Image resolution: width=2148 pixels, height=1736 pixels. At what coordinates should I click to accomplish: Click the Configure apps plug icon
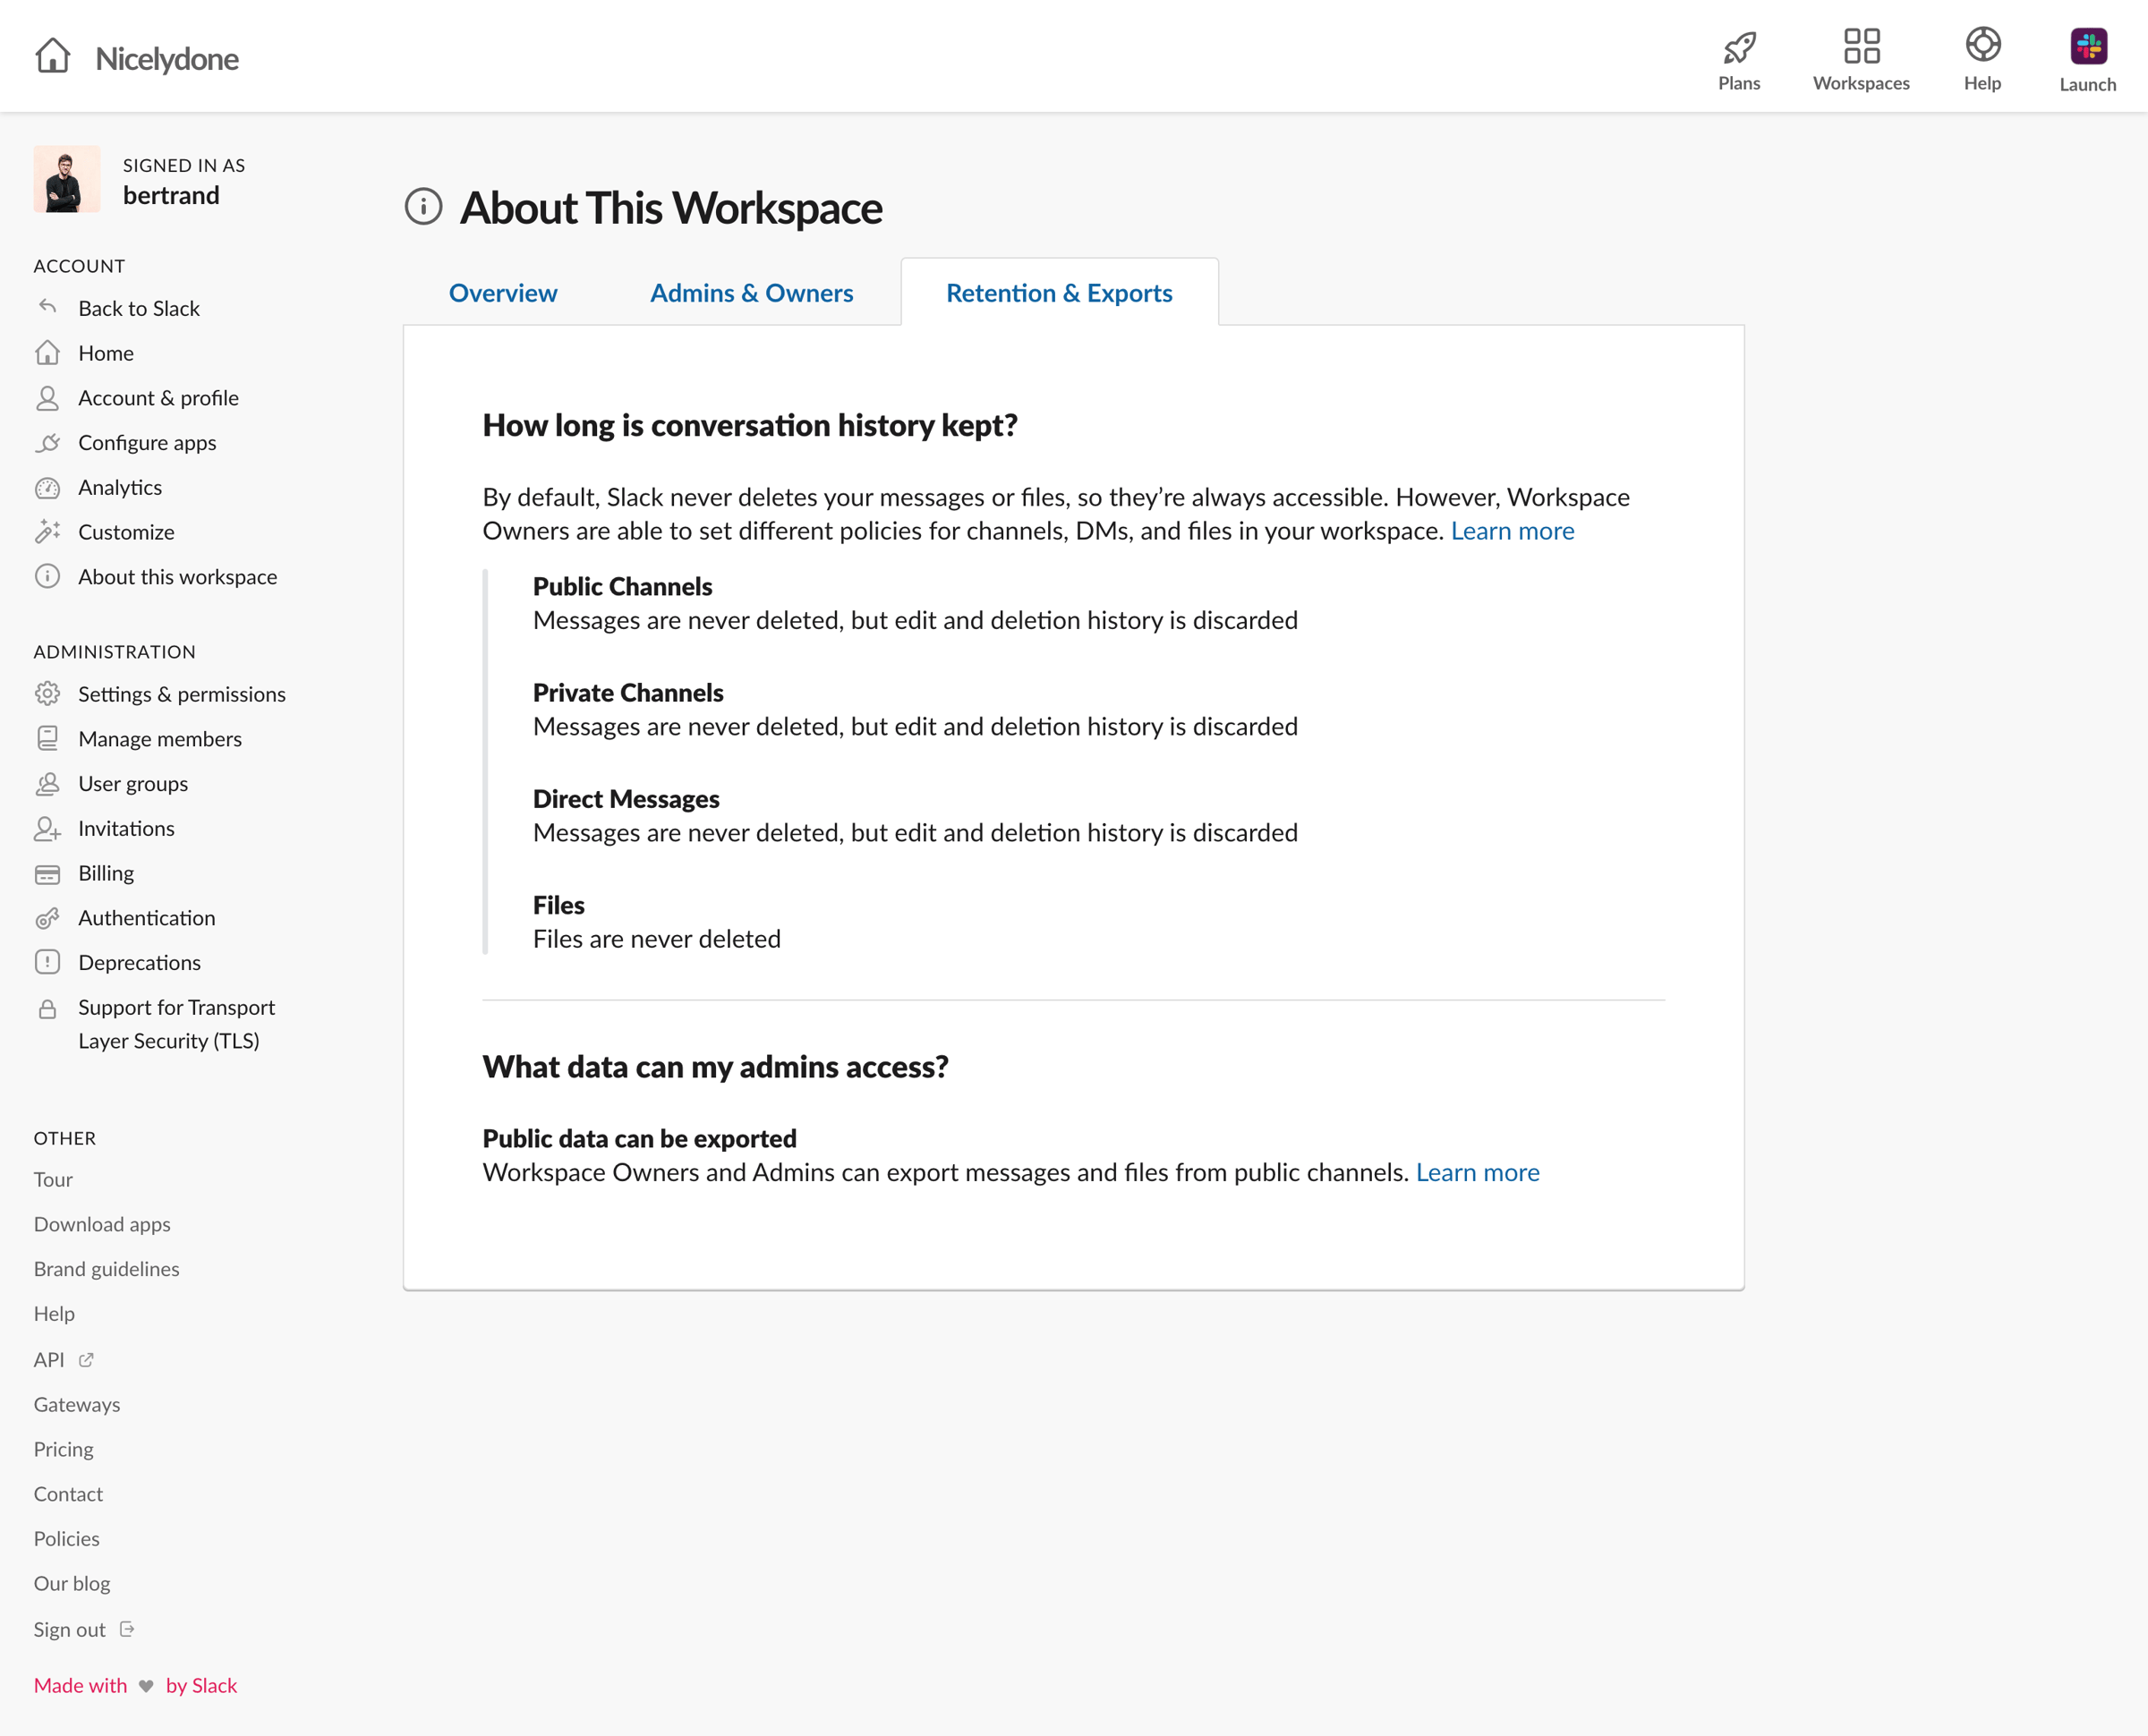coord(47,442)
